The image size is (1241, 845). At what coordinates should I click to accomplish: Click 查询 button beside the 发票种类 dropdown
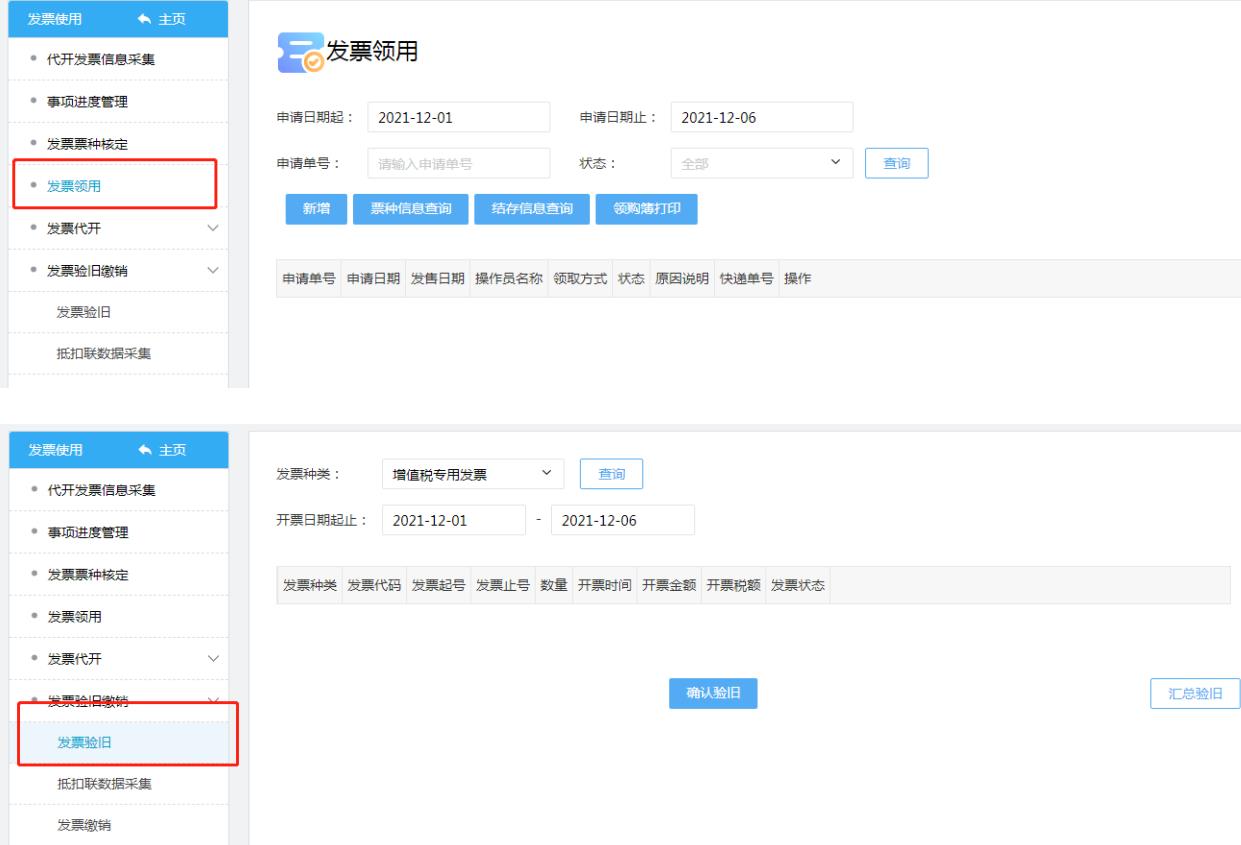pos(611,474)
